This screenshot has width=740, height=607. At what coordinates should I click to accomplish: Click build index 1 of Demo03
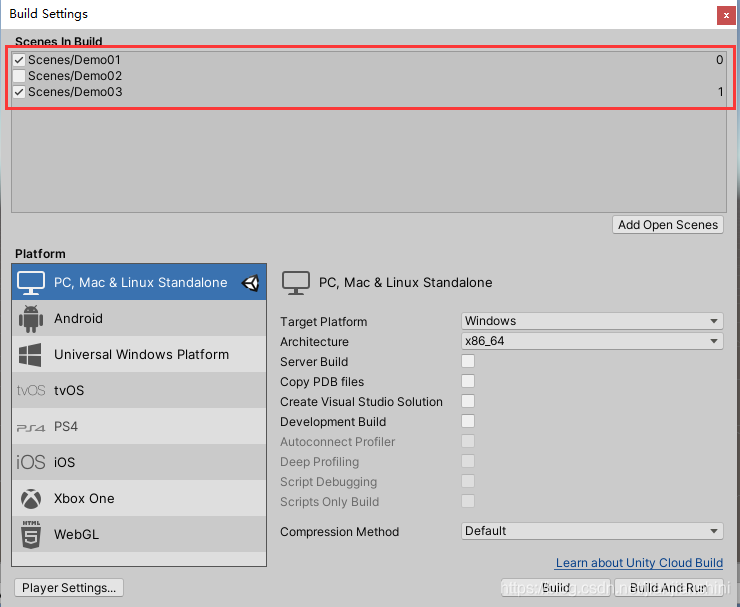720,92
